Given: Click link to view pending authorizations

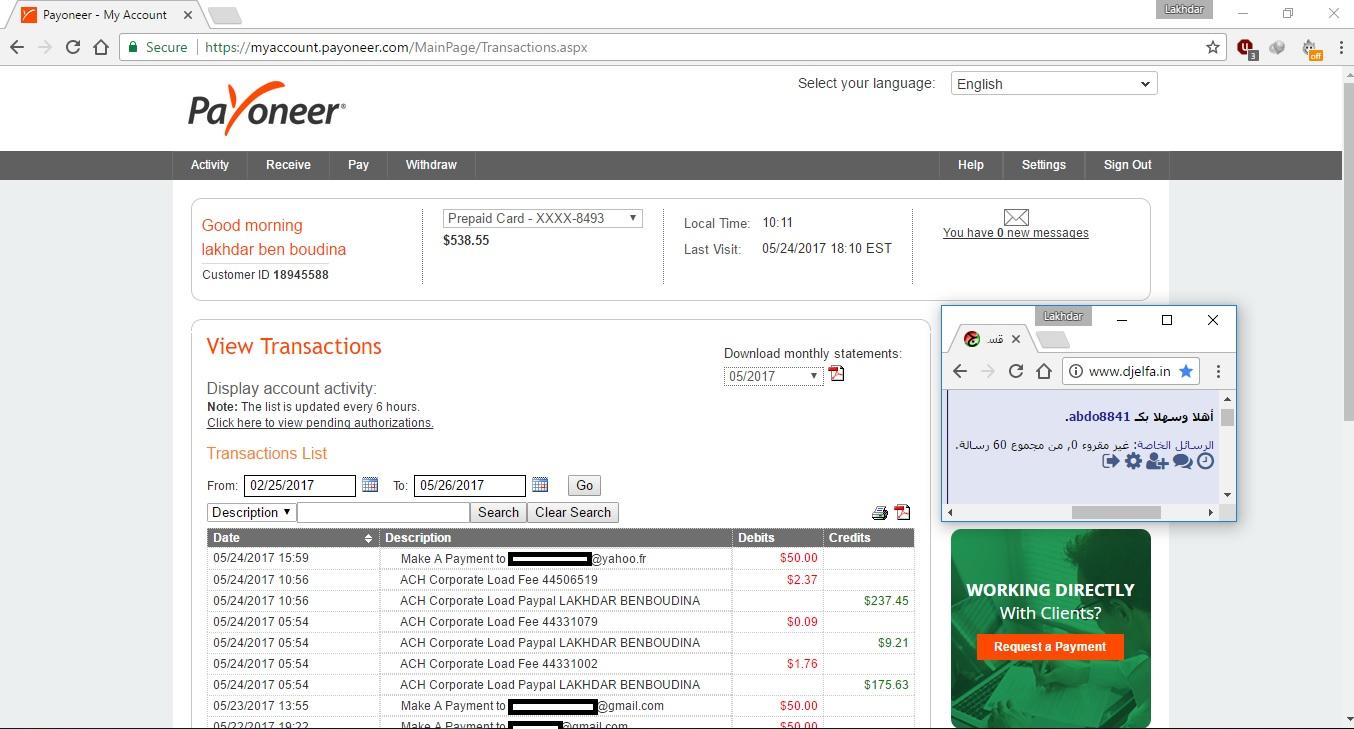Looking at the screenshot, I should click(x=320, y=423).
